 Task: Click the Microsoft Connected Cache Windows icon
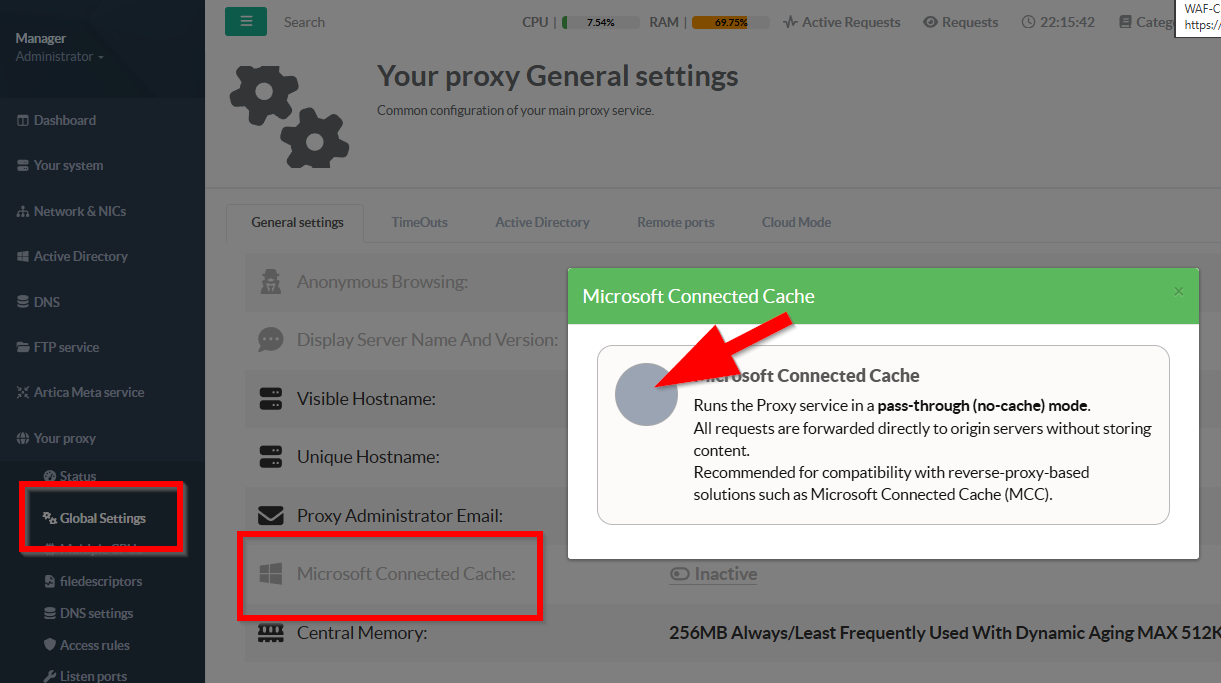point(270,574)
